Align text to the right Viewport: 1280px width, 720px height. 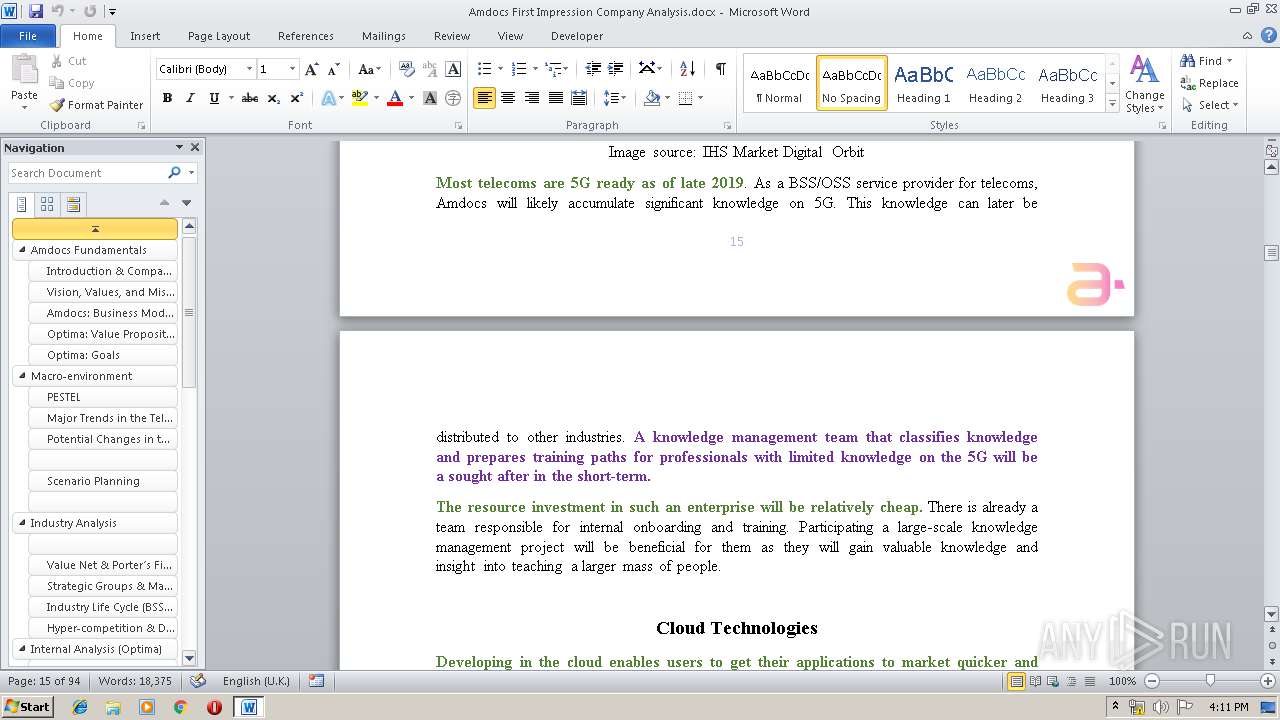click(532, 98)
